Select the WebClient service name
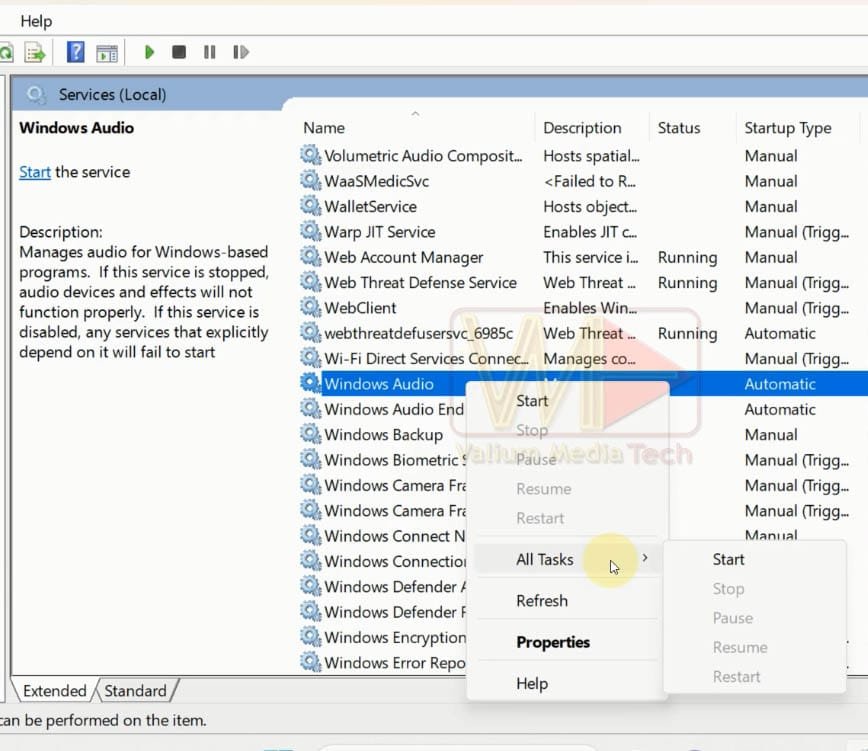This screenshot has height=751, width=868. click(360, 308)
